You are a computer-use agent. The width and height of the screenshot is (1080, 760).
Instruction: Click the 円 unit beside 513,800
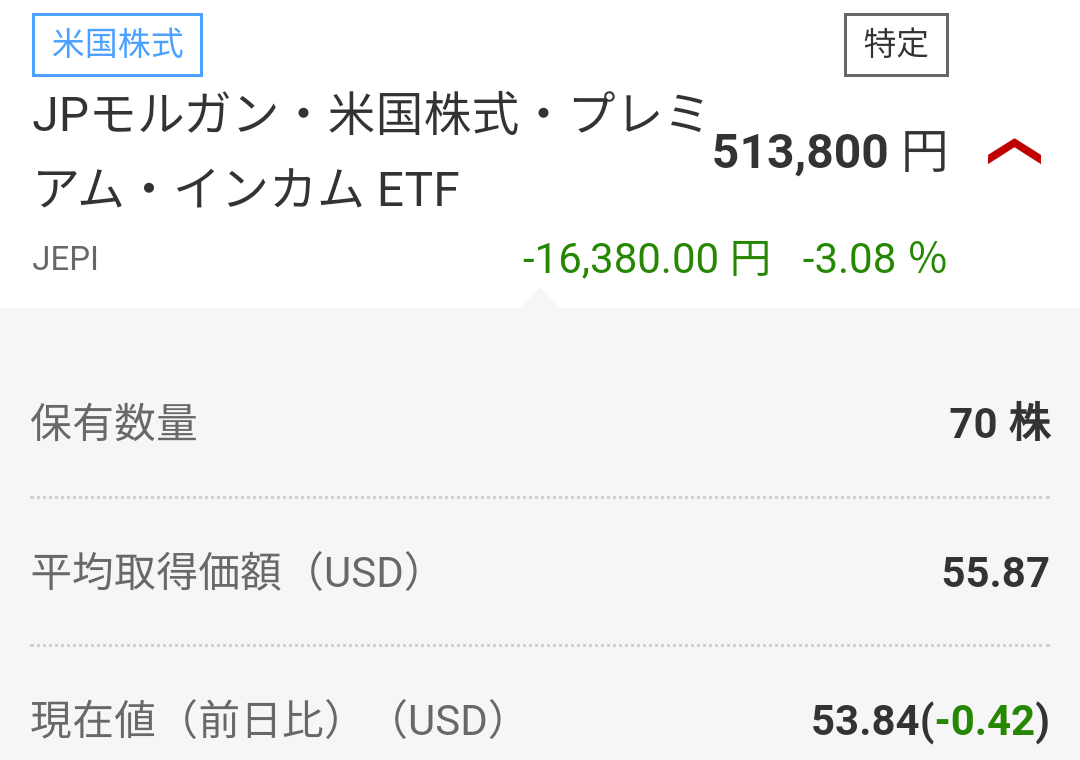[x=924, y=152]
